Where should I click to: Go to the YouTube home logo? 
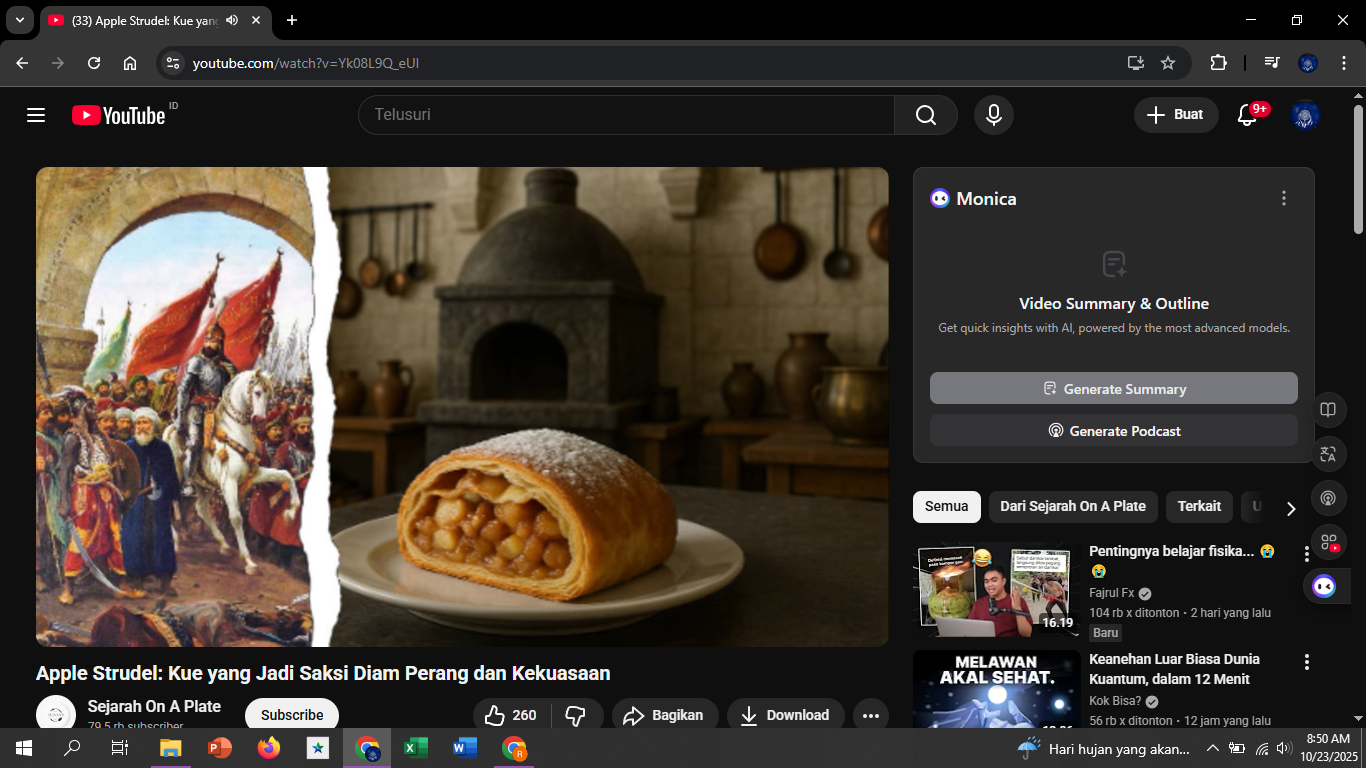click(118, 115)
